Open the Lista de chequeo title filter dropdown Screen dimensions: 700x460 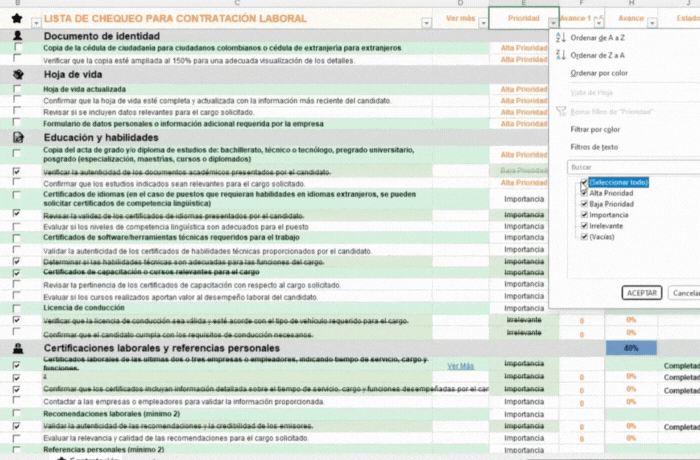[x=426, y=22]
